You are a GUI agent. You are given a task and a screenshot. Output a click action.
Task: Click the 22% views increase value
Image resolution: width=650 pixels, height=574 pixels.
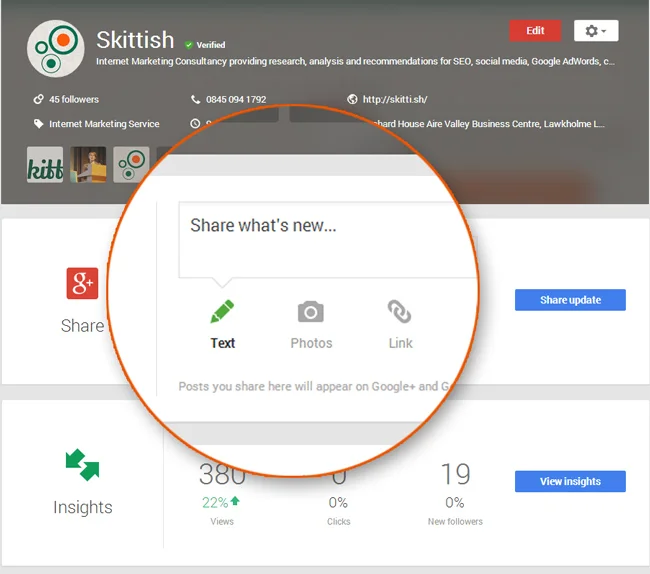pyautogui.click(x=215, y=503)
